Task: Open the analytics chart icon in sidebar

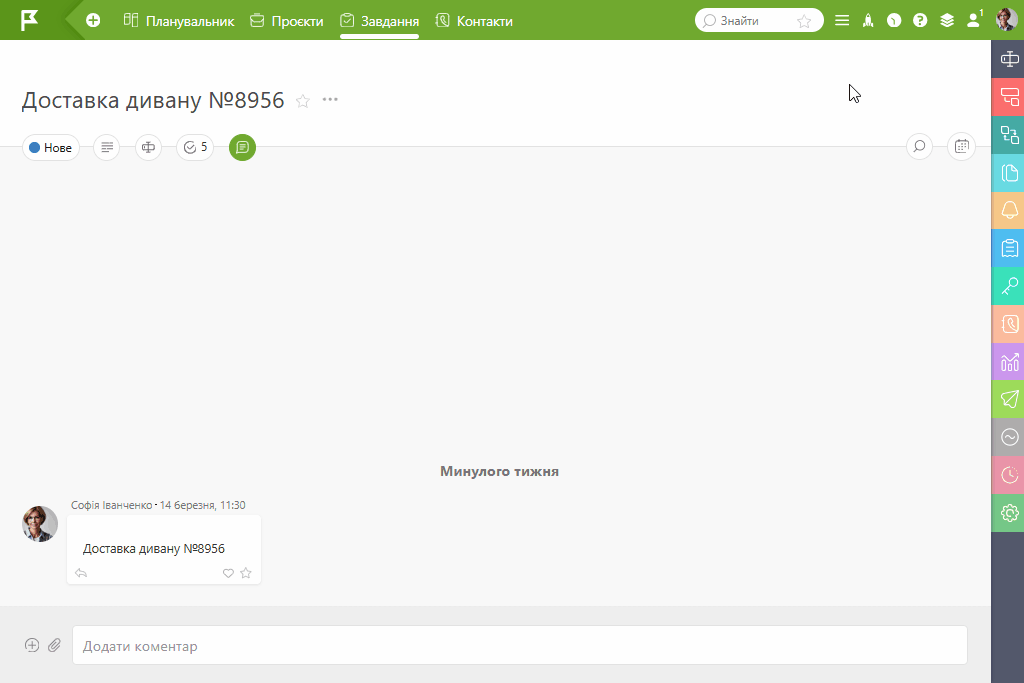Action: tap(1009, 361)
